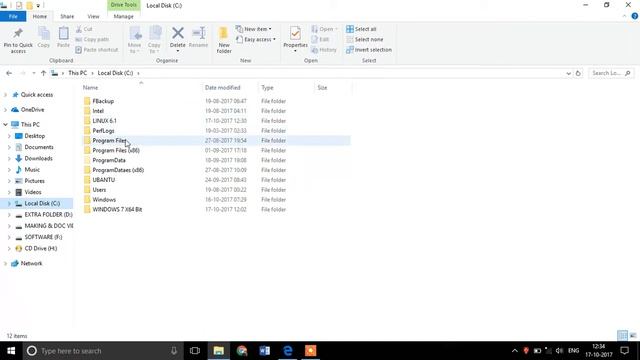Viewport: 640px width, 360px height.
Task: Click the Delete X icon
Action: pos(178,33)
